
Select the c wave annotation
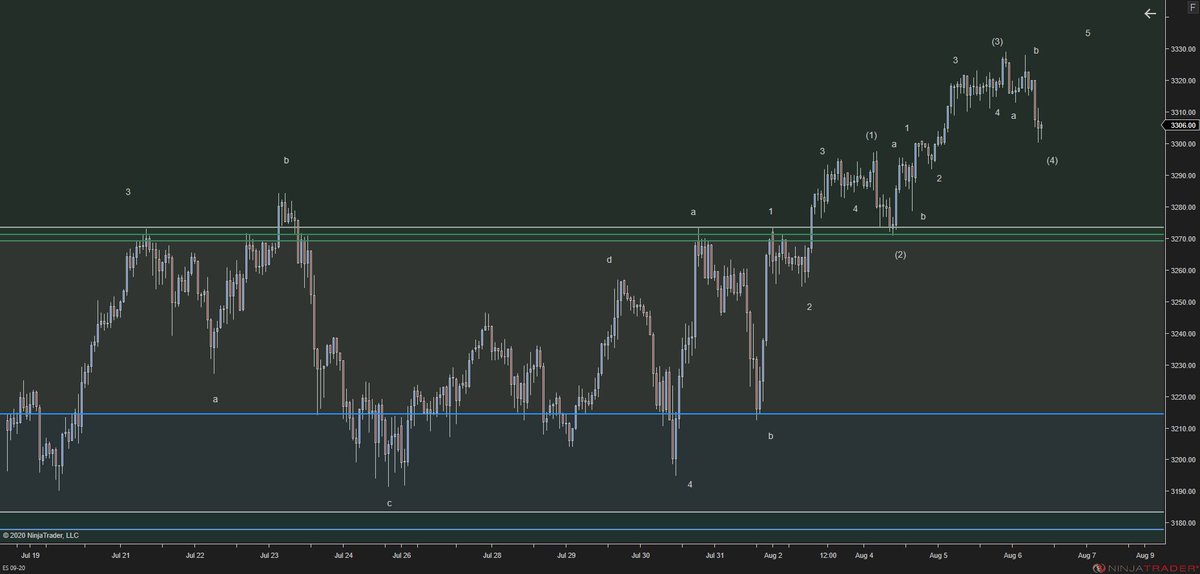[x=390, y=503]
